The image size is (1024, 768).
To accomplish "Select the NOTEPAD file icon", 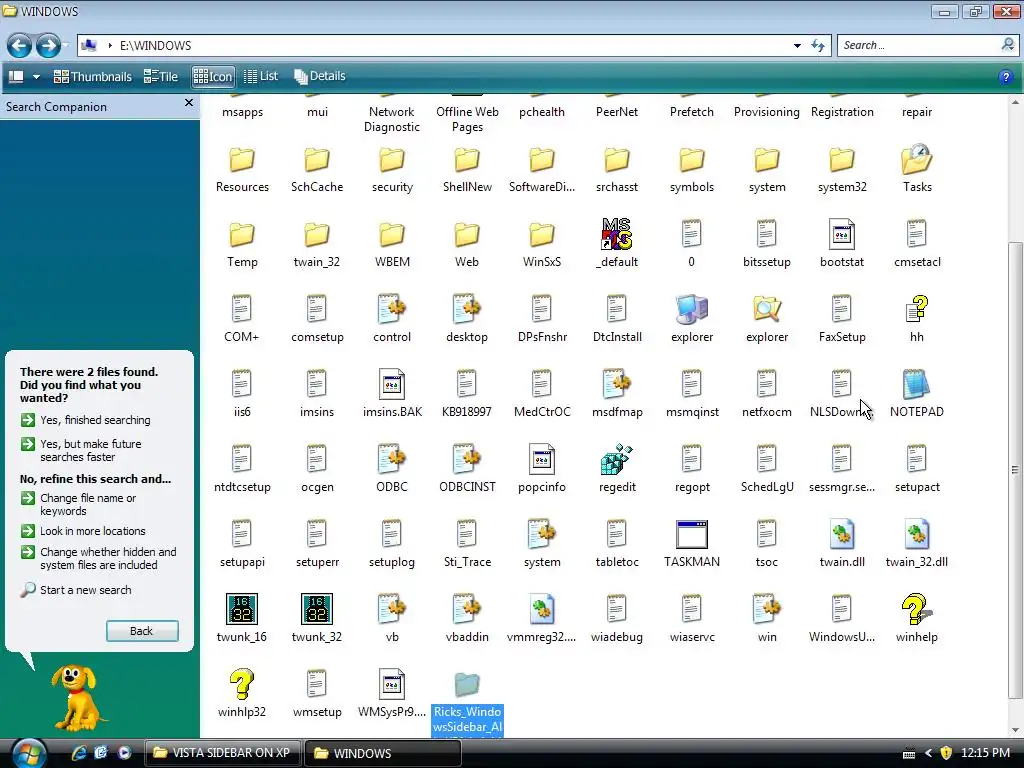I will click(916, 384).
